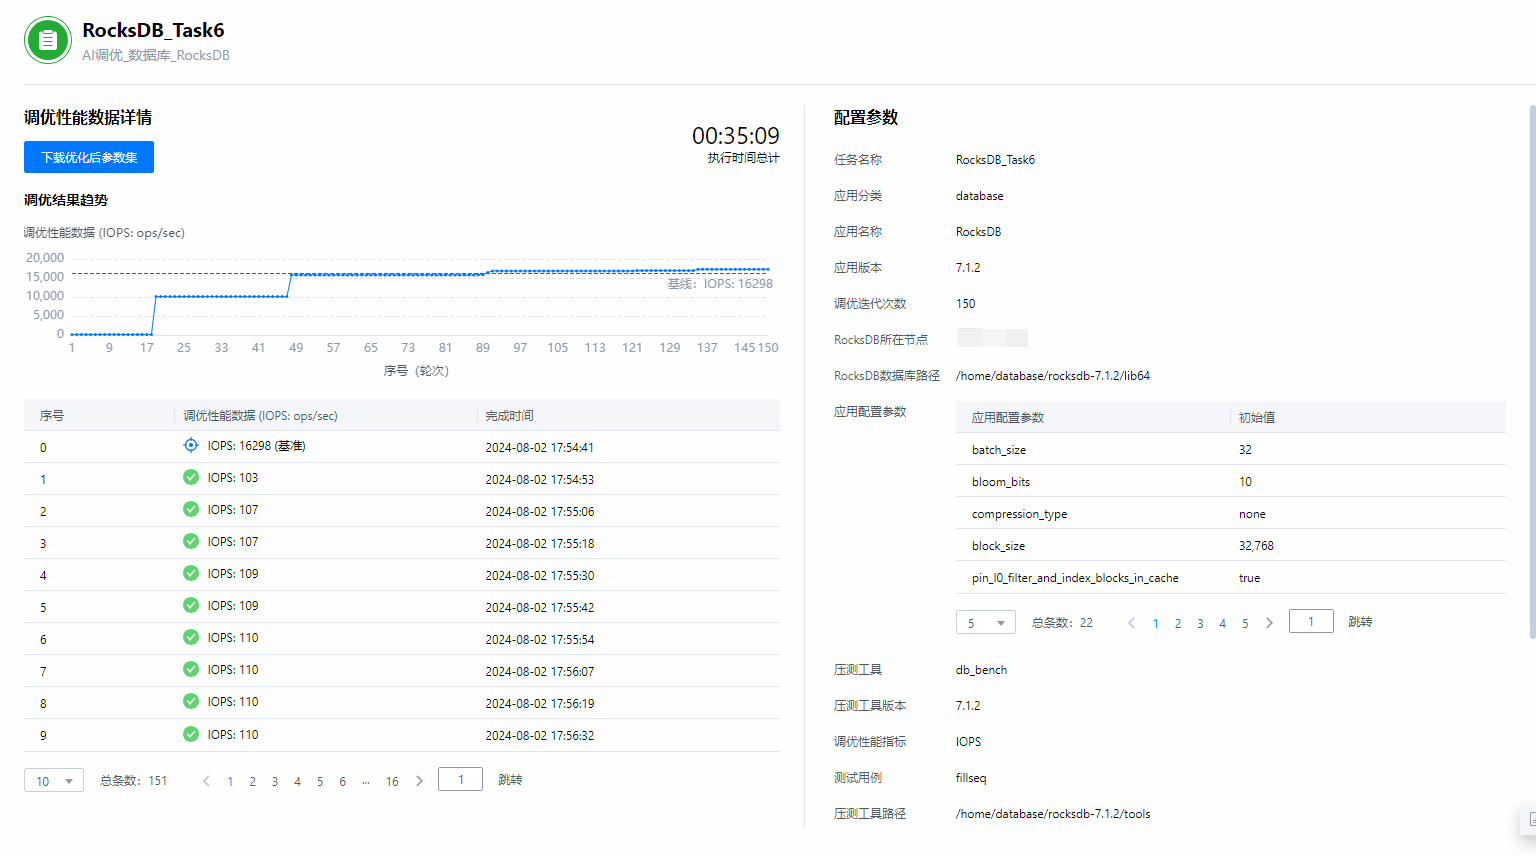Click the block_size parameter row
Image resolution: width=1536 pixels, height=857 pixels.
point(1231,545)
